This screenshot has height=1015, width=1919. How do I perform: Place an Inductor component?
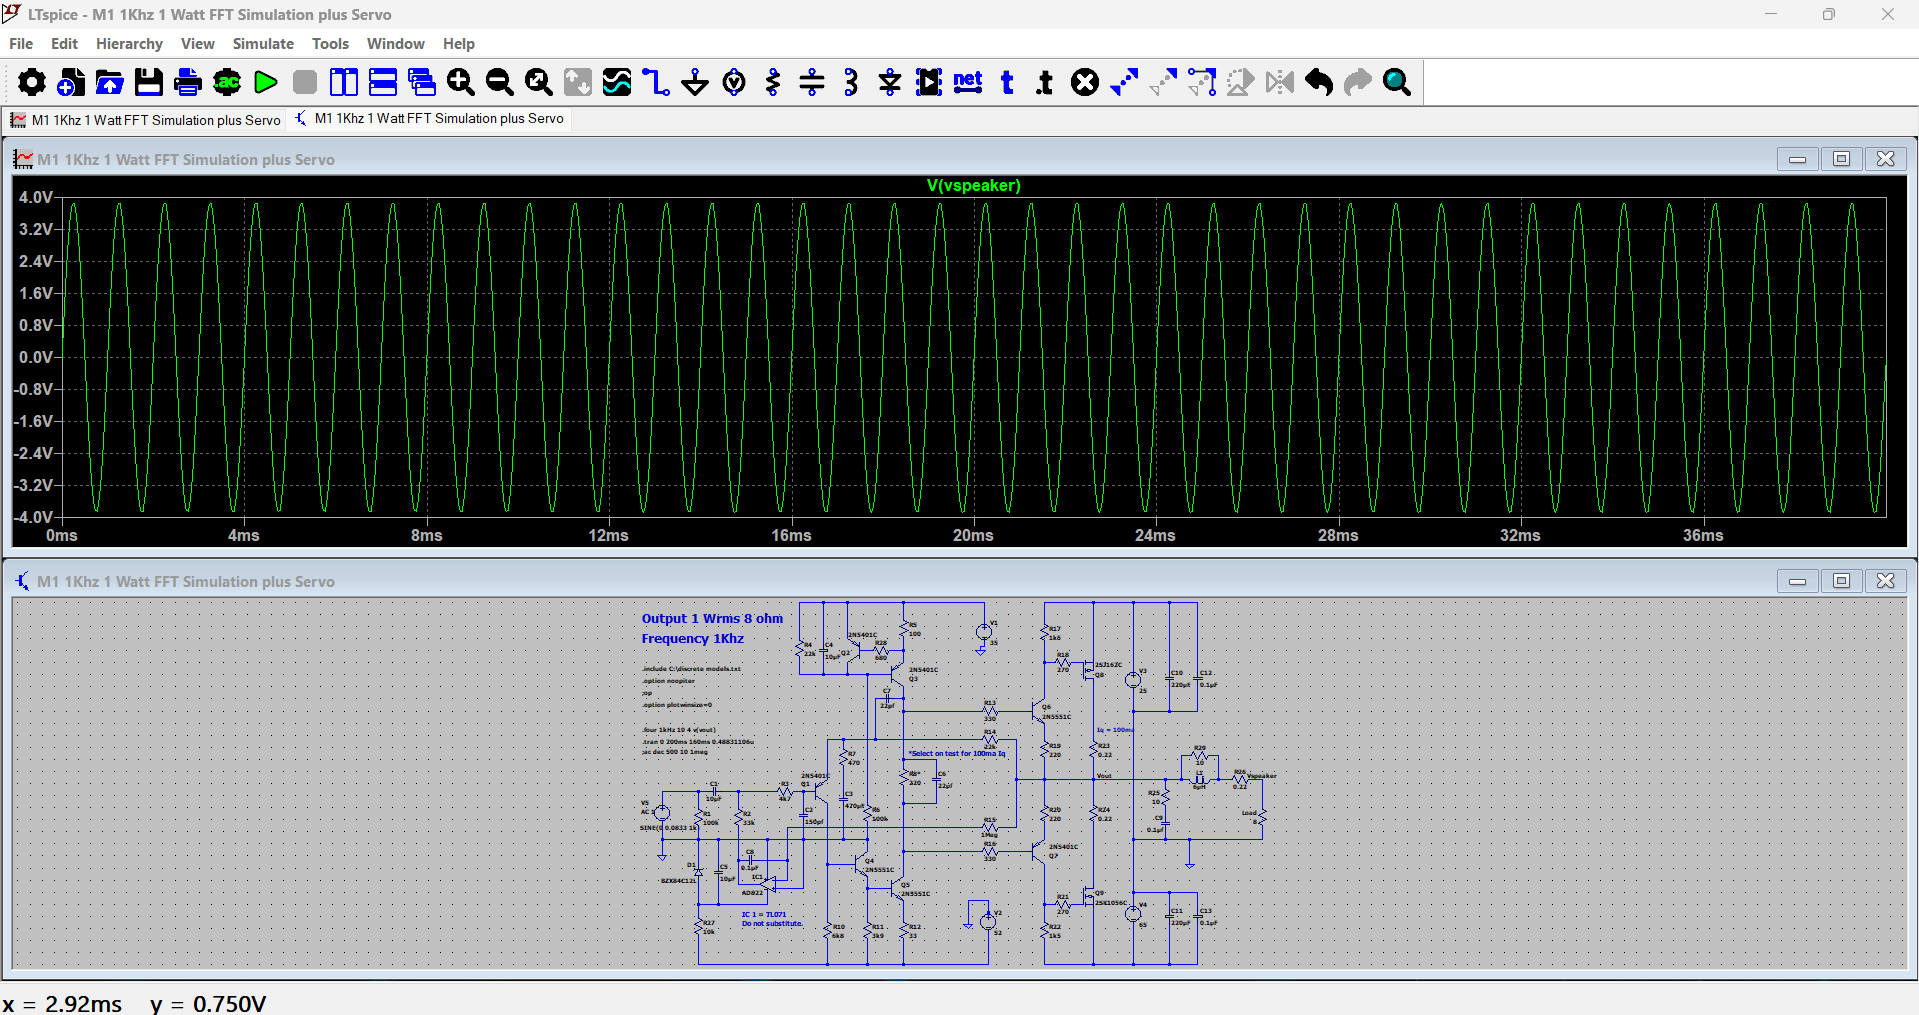coord(851,82)
